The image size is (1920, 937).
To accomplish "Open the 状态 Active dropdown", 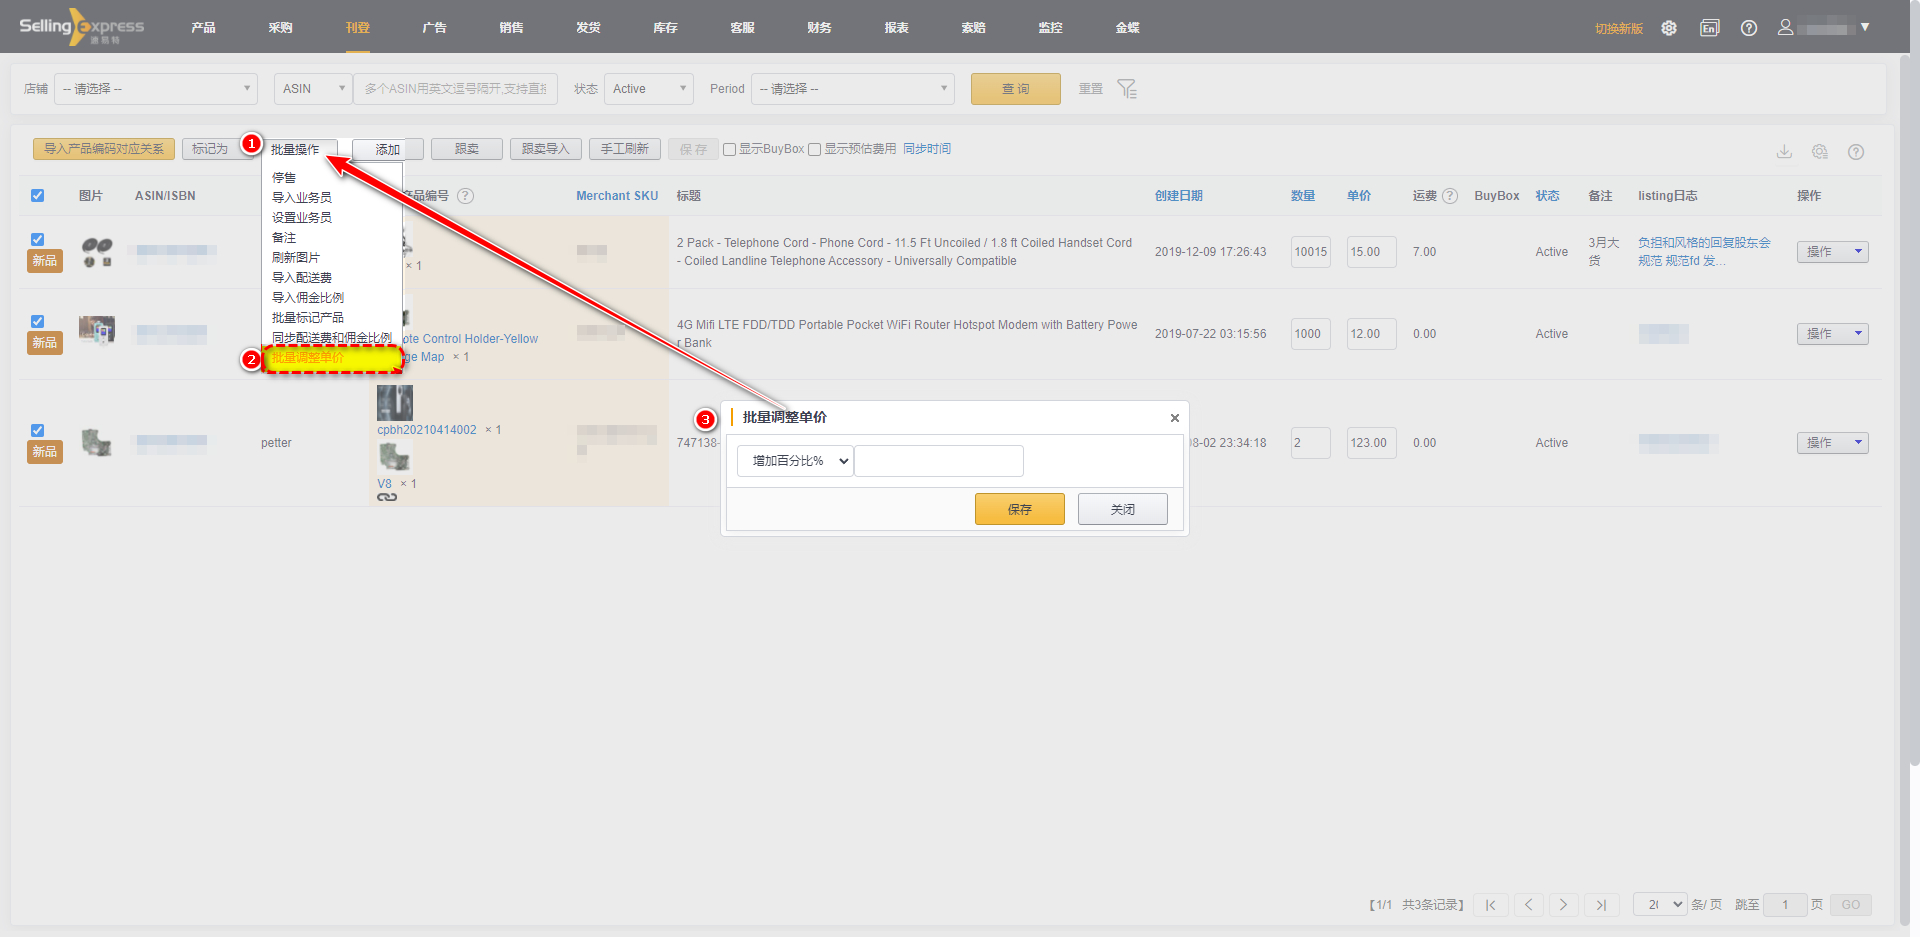I will coord(649,89).
